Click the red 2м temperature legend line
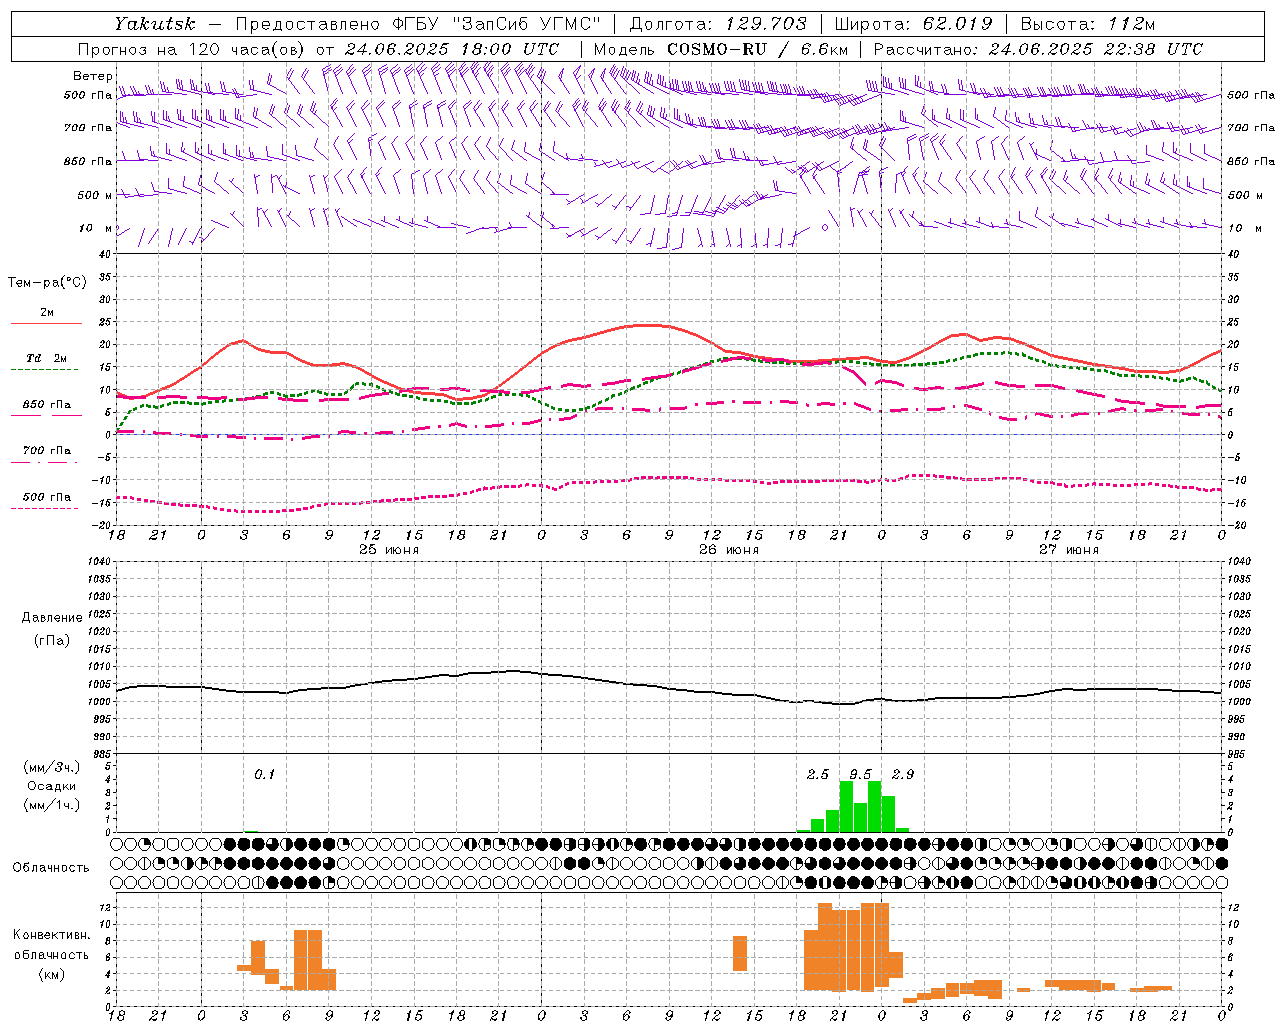The image size is (1280, 1024). coord(46,324)
